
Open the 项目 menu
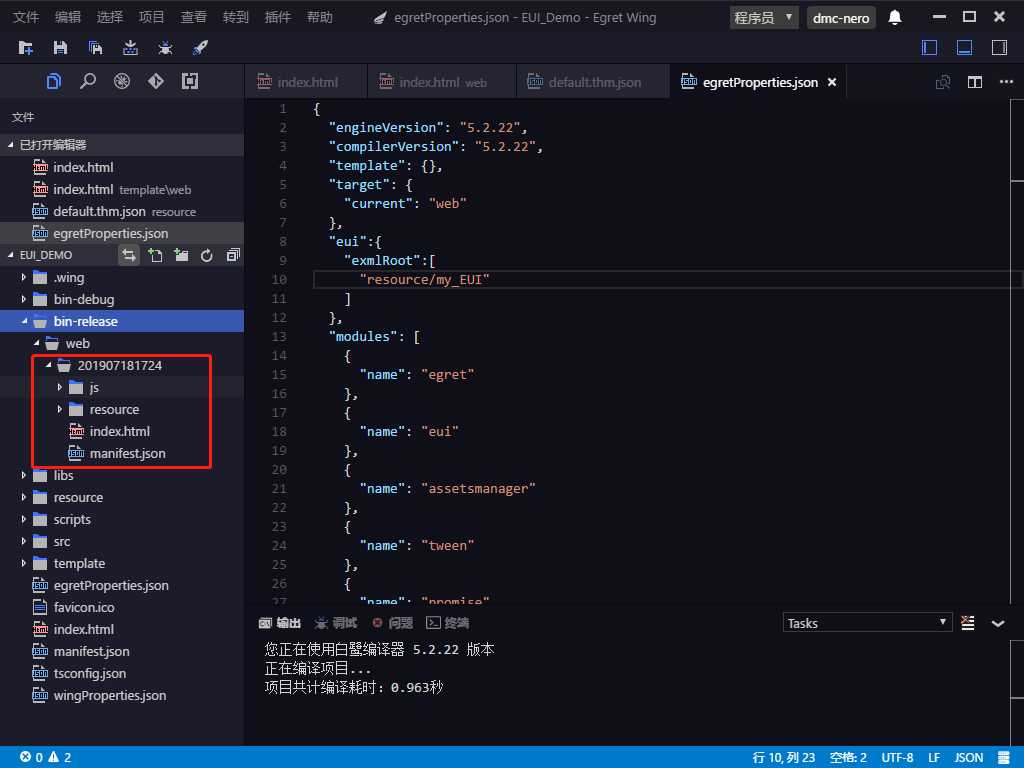point(151,17)
